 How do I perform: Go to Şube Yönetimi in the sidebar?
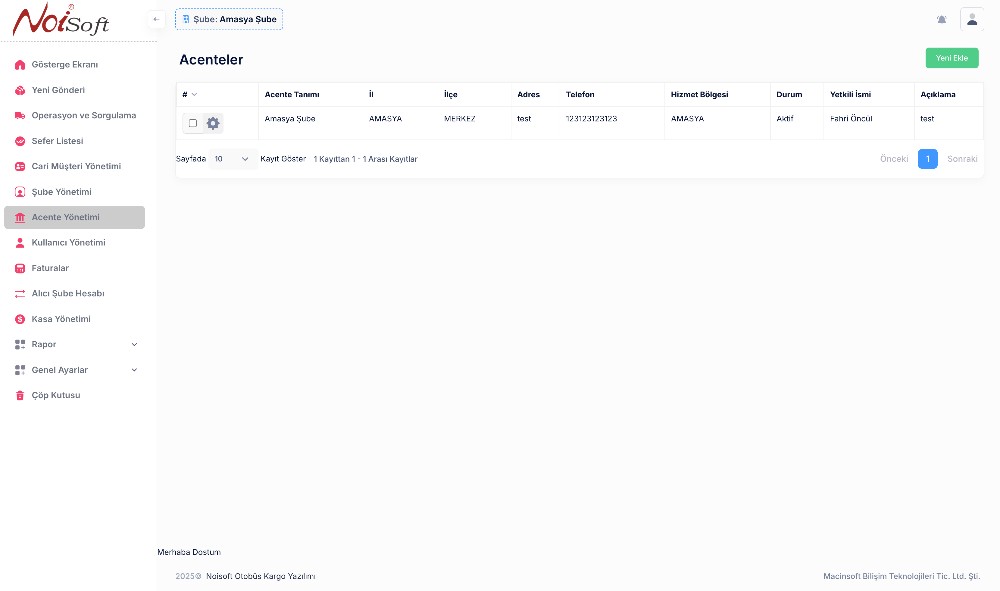pos(62,192)
